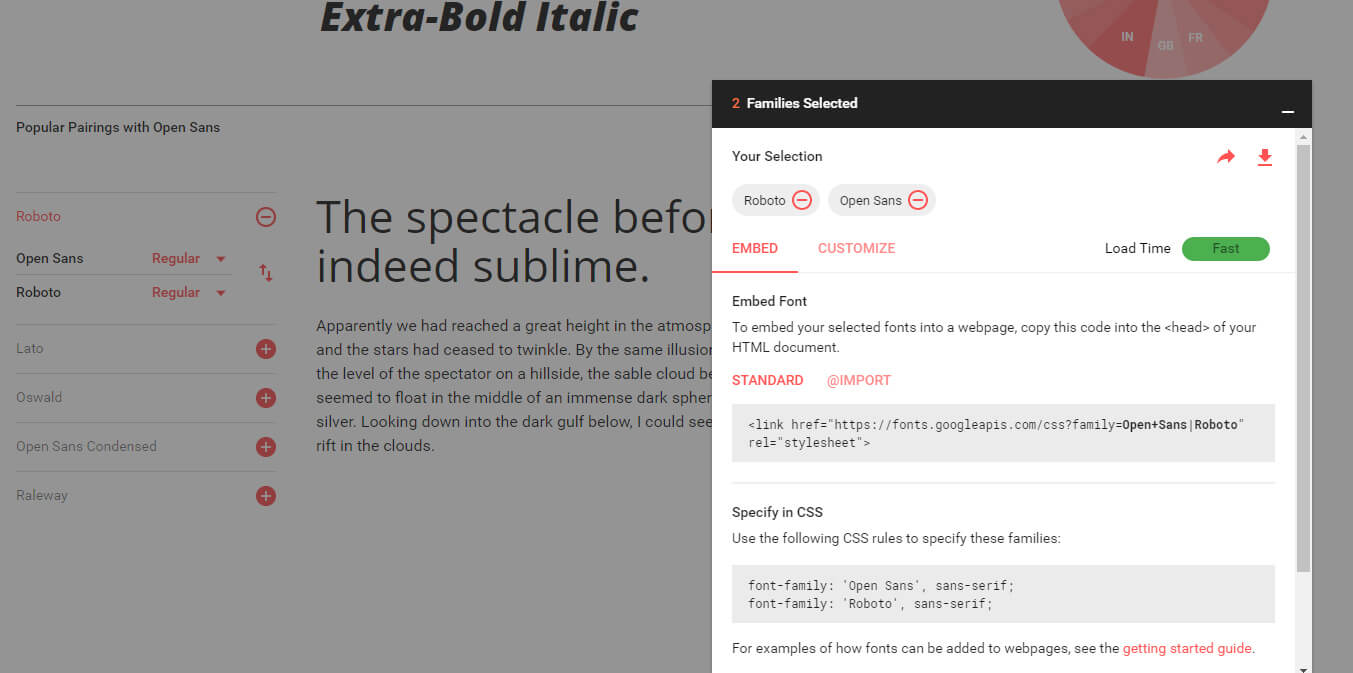Switch to the Customize tab
The height and width of the screenshot is (673, 1353).
tap(856, 248)
